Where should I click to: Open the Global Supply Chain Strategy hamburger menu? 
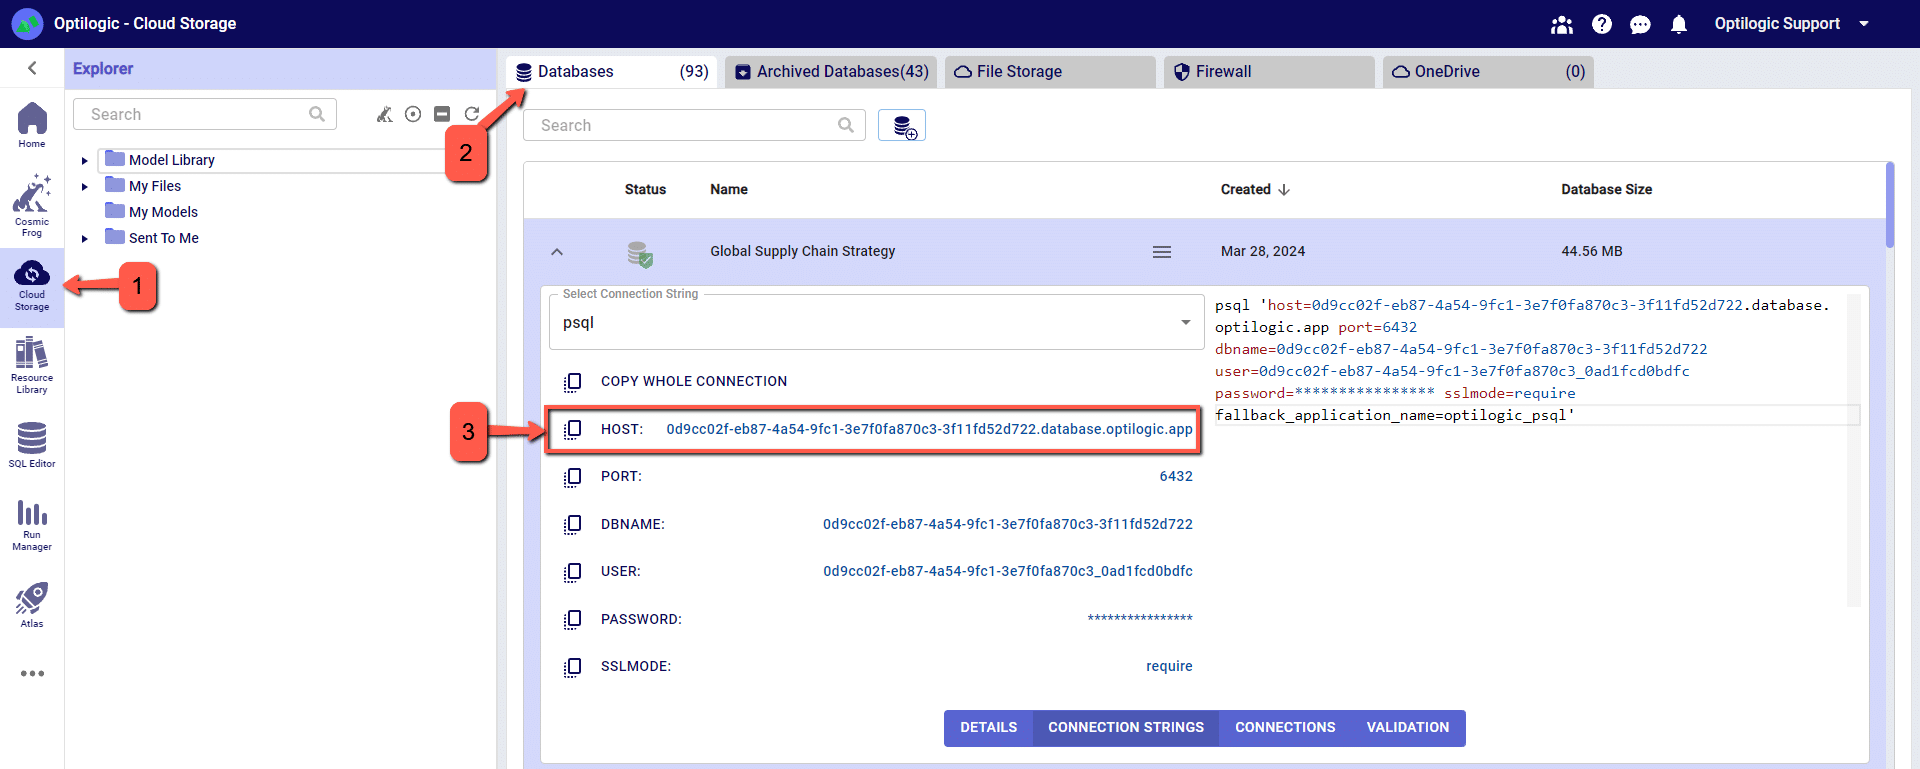(1162, 252)
